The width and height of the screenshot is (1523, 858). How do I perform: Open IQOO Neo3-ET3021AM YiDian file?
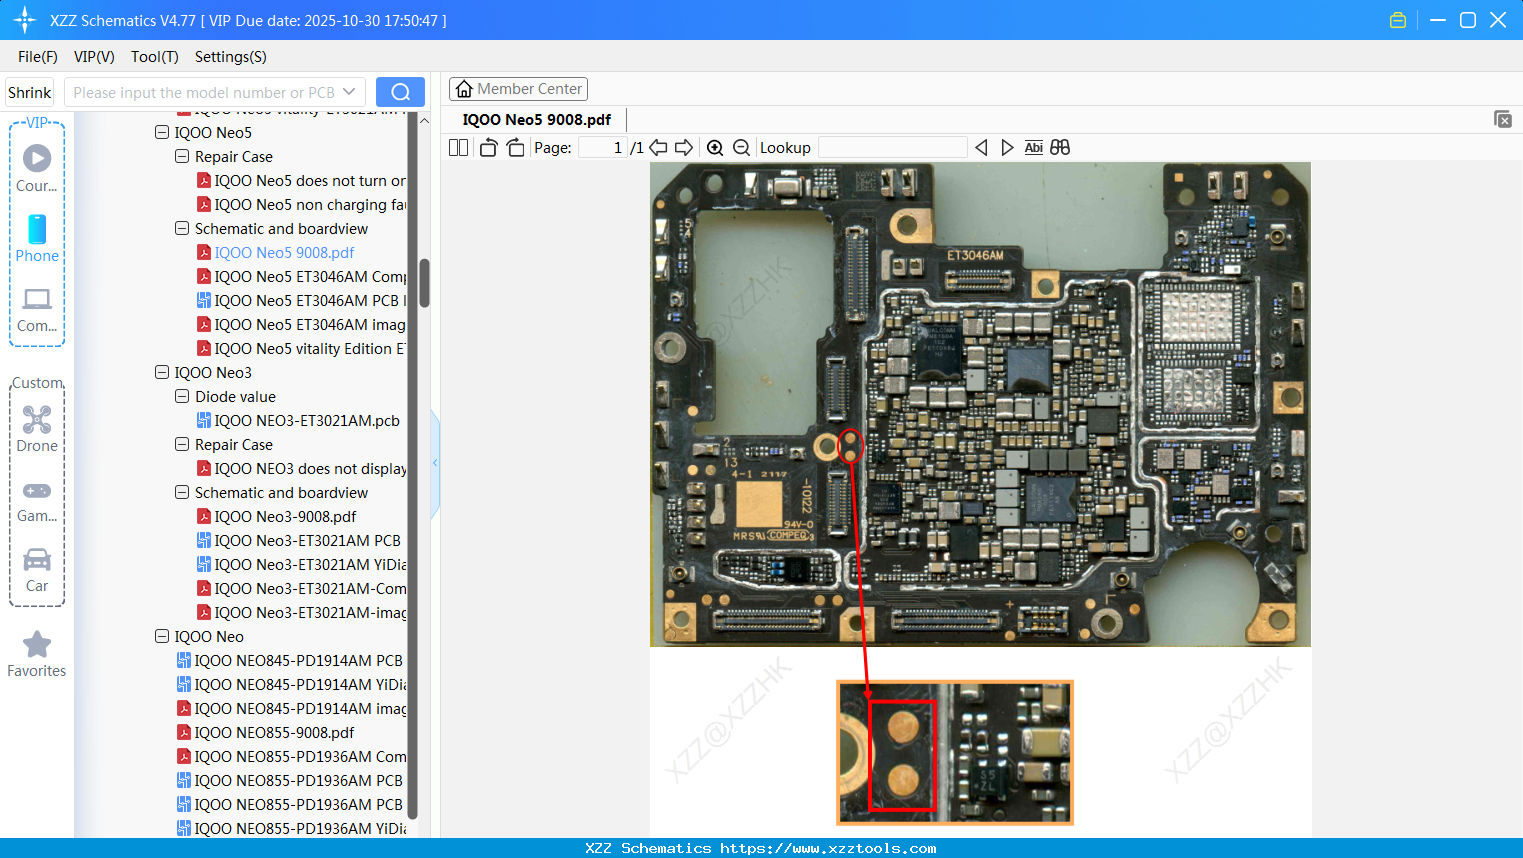coord(301,565)
